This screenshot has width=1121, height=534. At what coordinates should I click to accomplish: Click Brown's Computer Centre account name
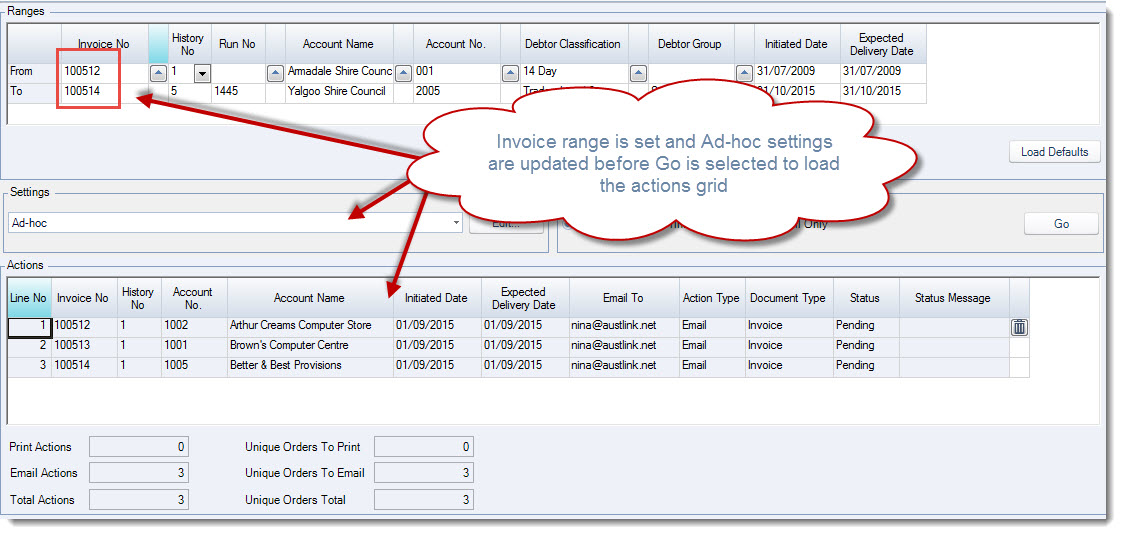pos(310,345)
